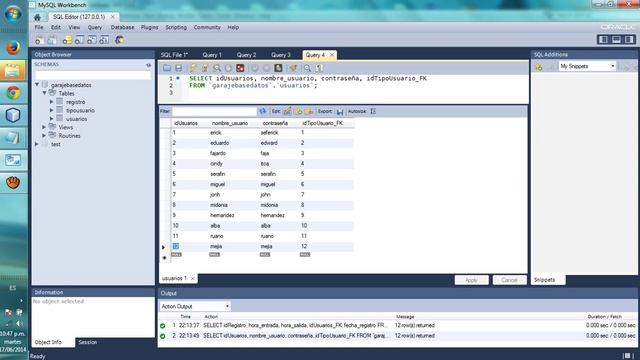
Task: Click the create new routine icon
Action: (104, 40)
